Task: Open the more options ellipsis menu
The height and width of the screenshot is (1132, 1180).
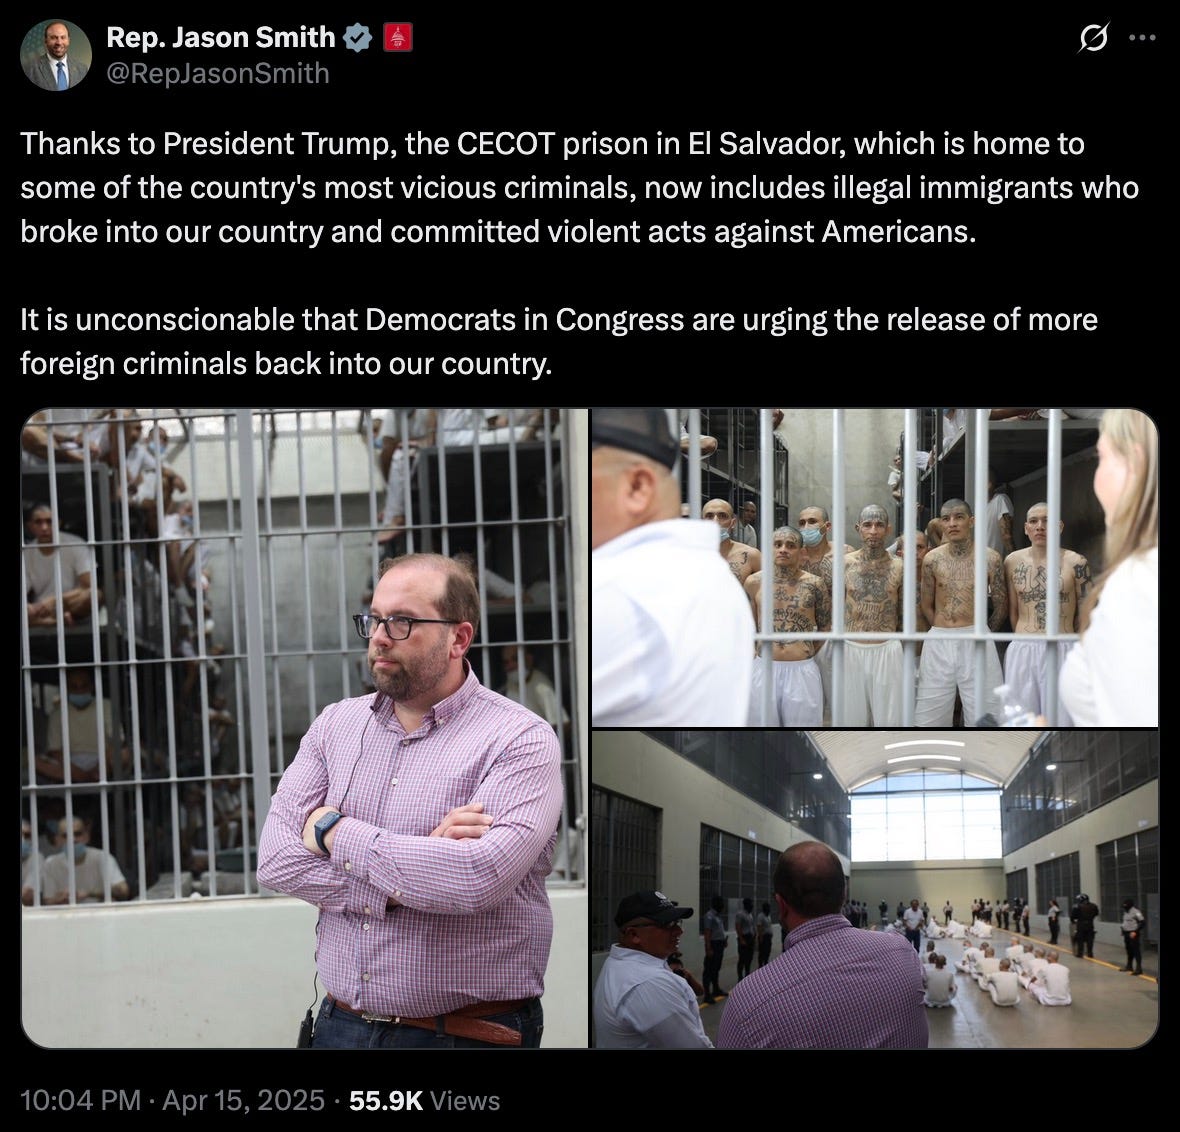Action: 1142,38
